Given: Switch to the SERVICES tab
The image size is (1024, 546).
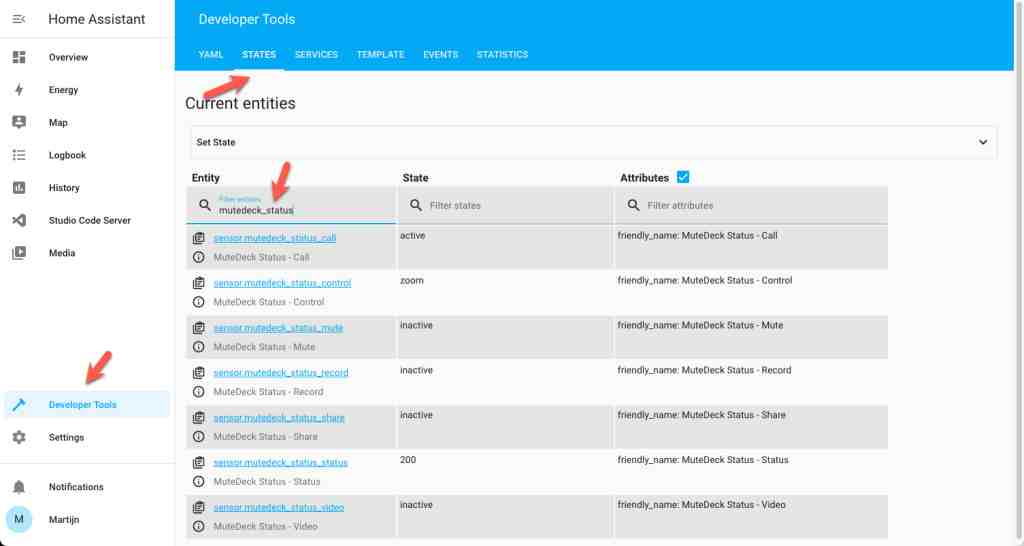Looking at the screenshot, I should click(316, 54).
